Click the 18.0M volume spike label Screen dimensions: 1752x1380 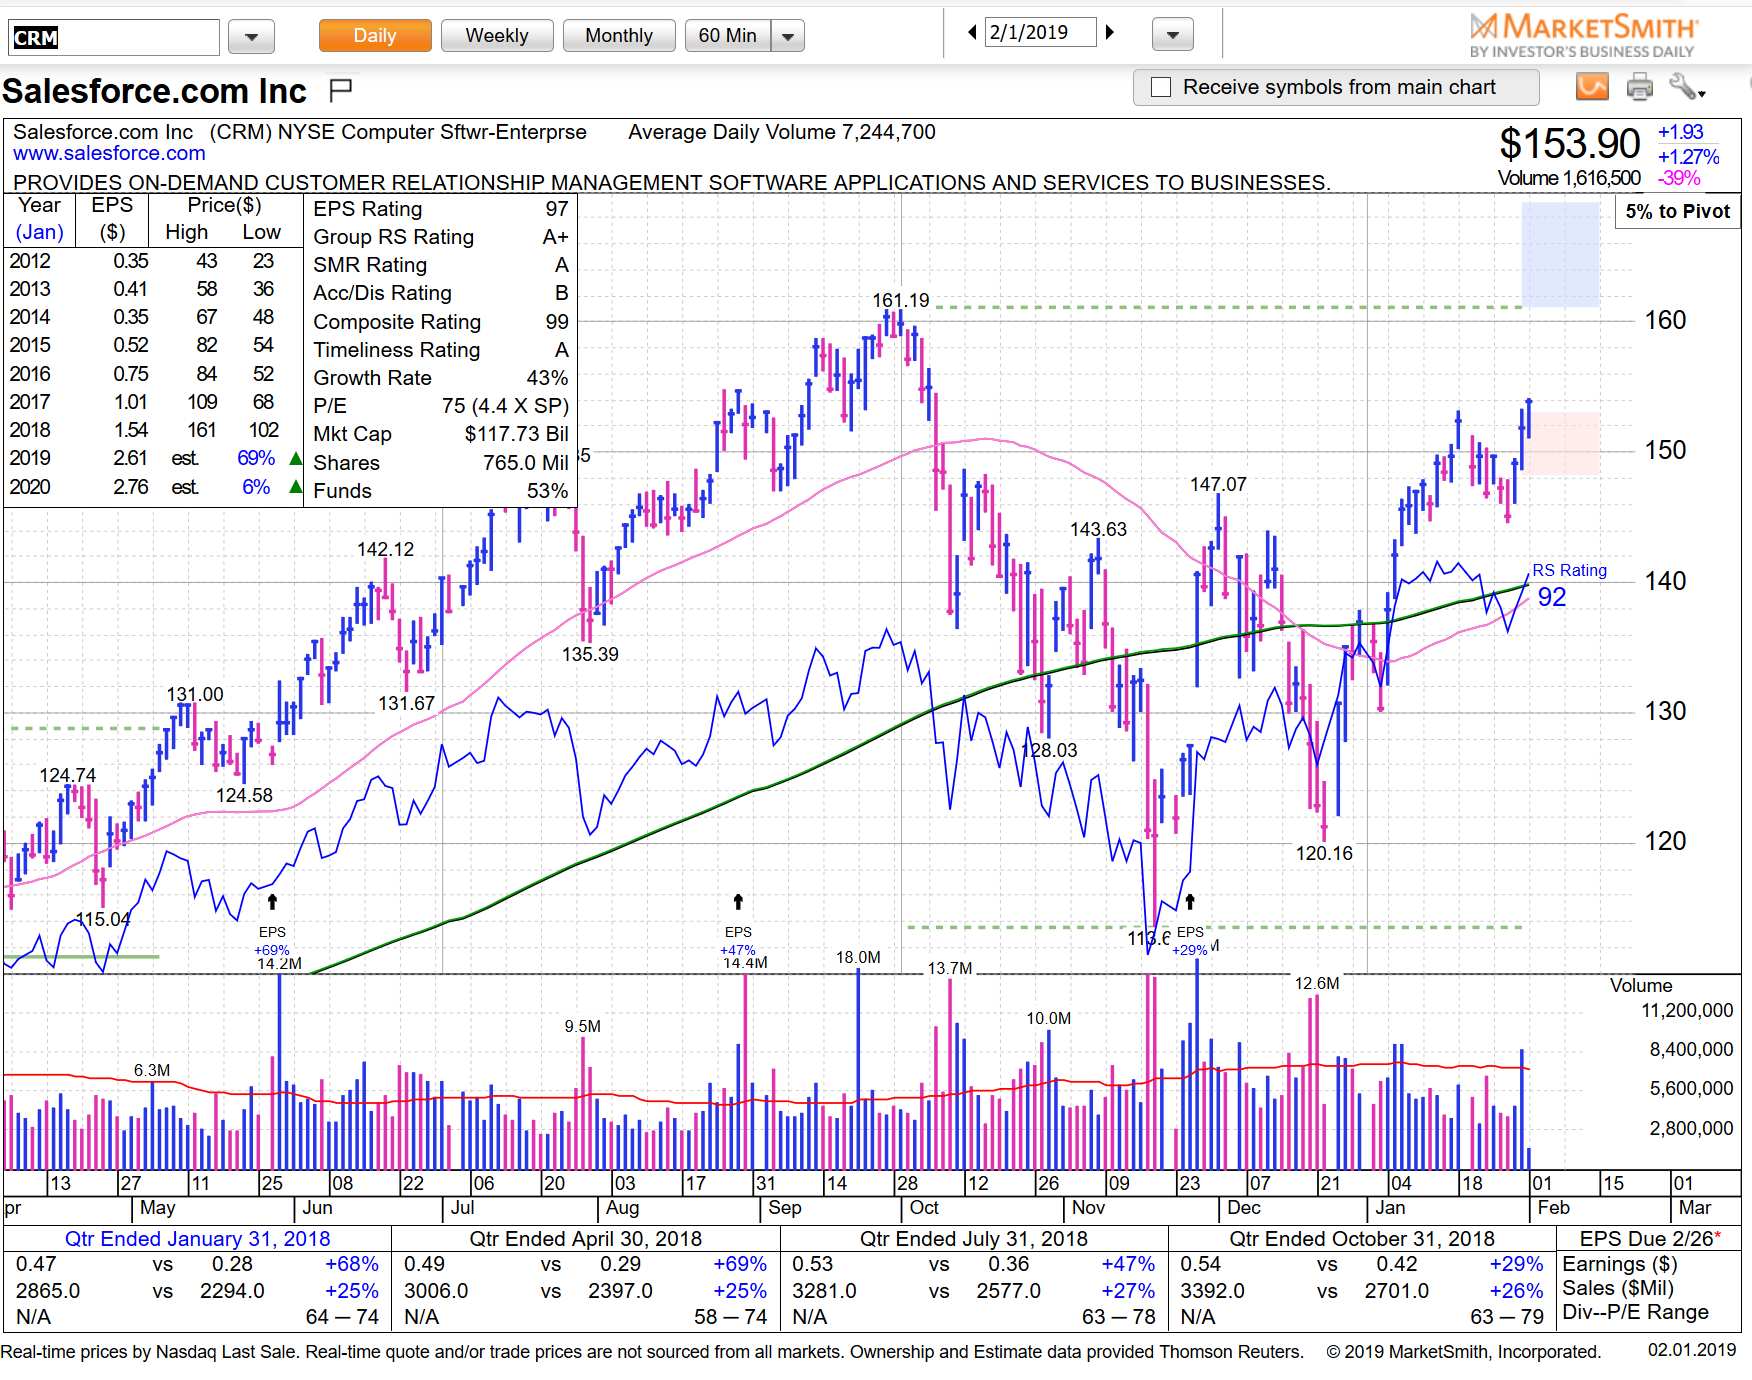pyautogui.click(x=858, y=957)
